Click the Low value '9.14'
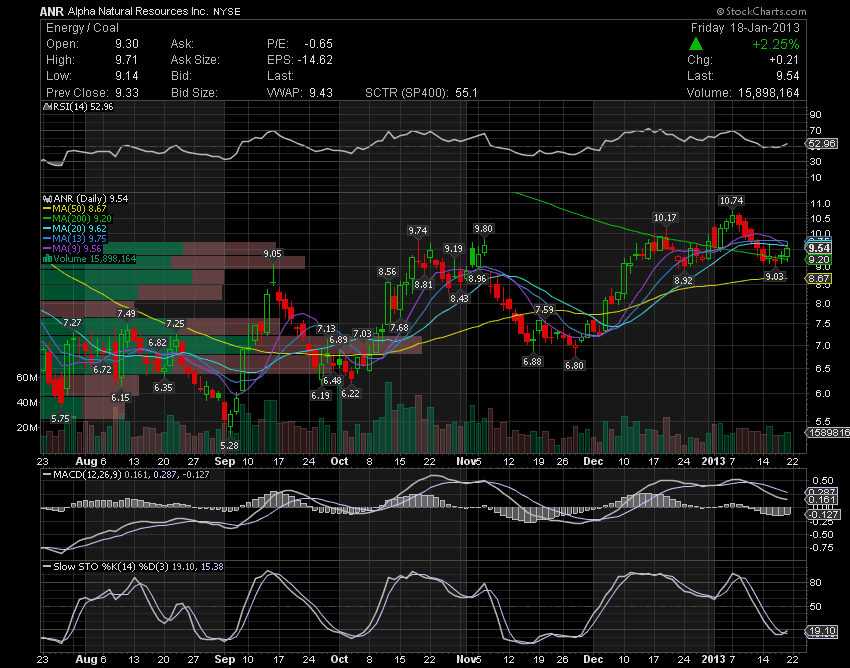The width and height of the screenshot is (850, 668). coord(127,76)
